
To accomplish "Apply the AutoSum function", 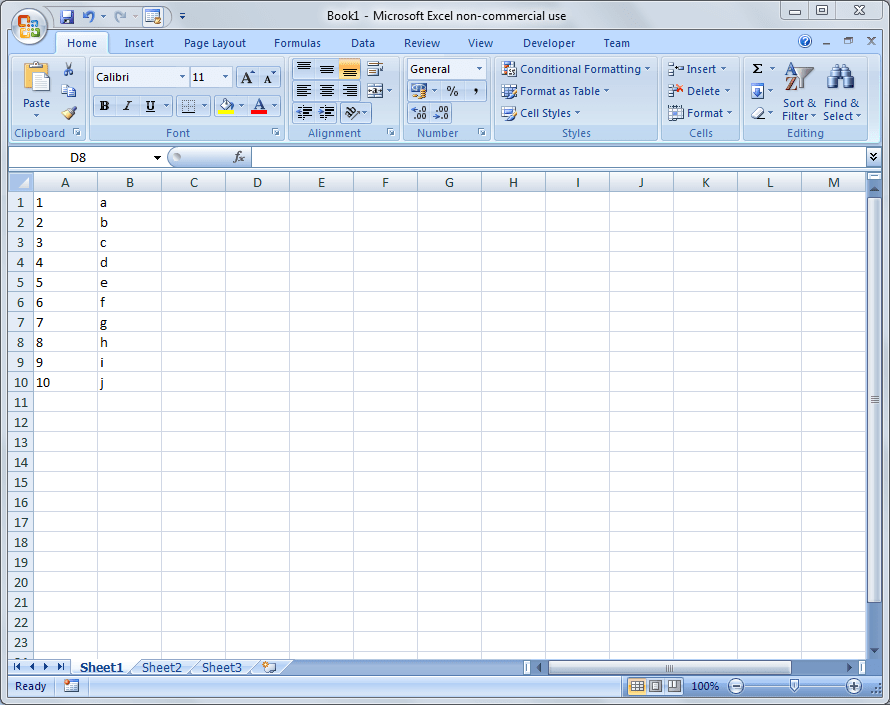I will [x=757, y=68].
